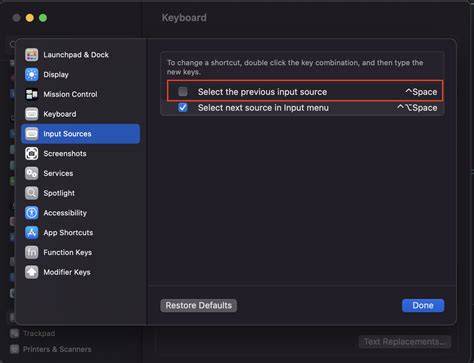Click the yellow minimize window button
This screenshot has height=363, width=474.
click(30, 18)
